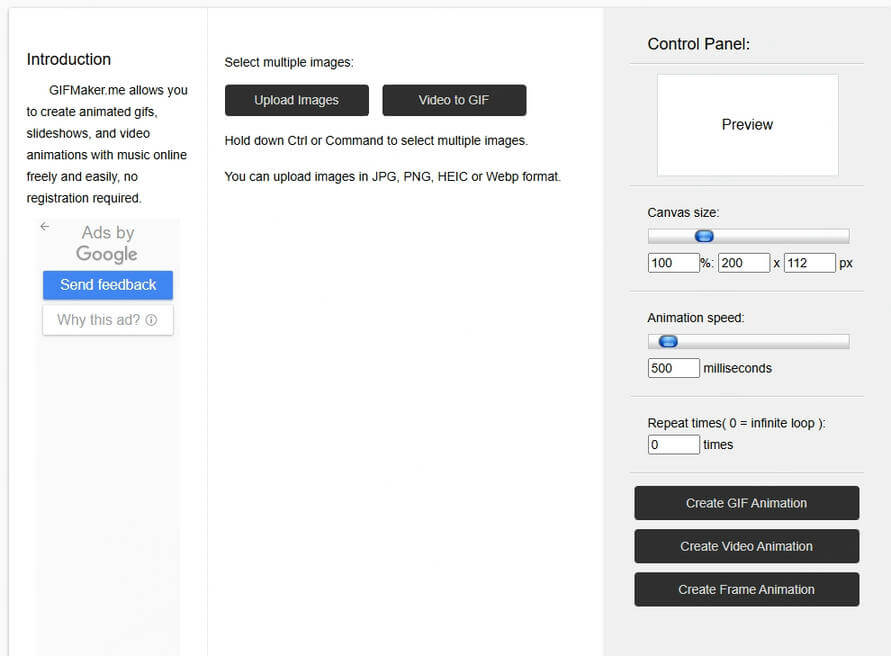Focus the Repeat times input field

click(x=673, y=444)
